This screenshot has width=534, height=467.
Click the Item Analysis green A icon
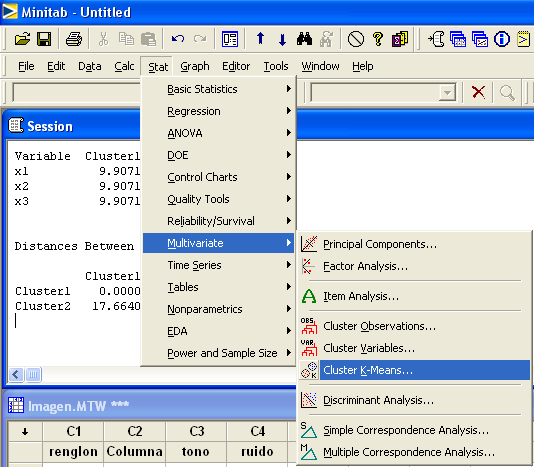point(309,296)
